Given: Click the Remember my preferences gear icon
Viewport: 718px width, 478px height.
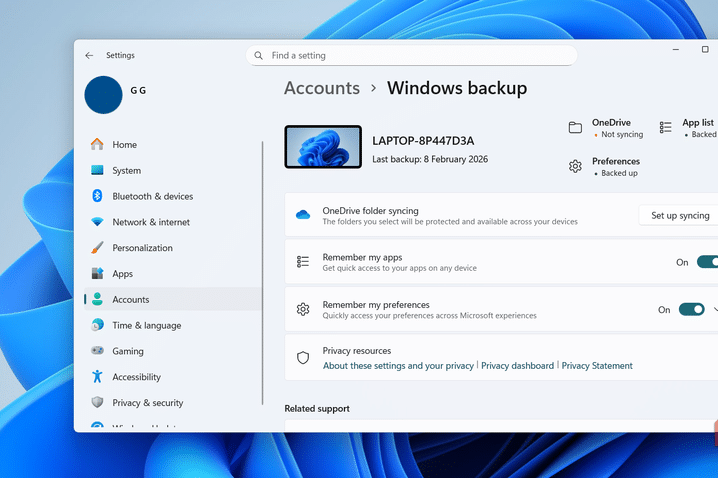Looking at the screenshot, I should [x=303, y=310].
